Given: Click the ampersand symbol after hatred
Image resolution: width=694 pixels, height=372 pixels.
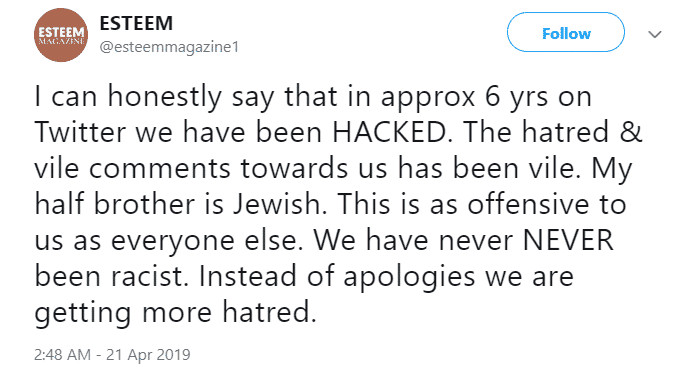Looking at the screenshot, I should (x=631, y=132).
